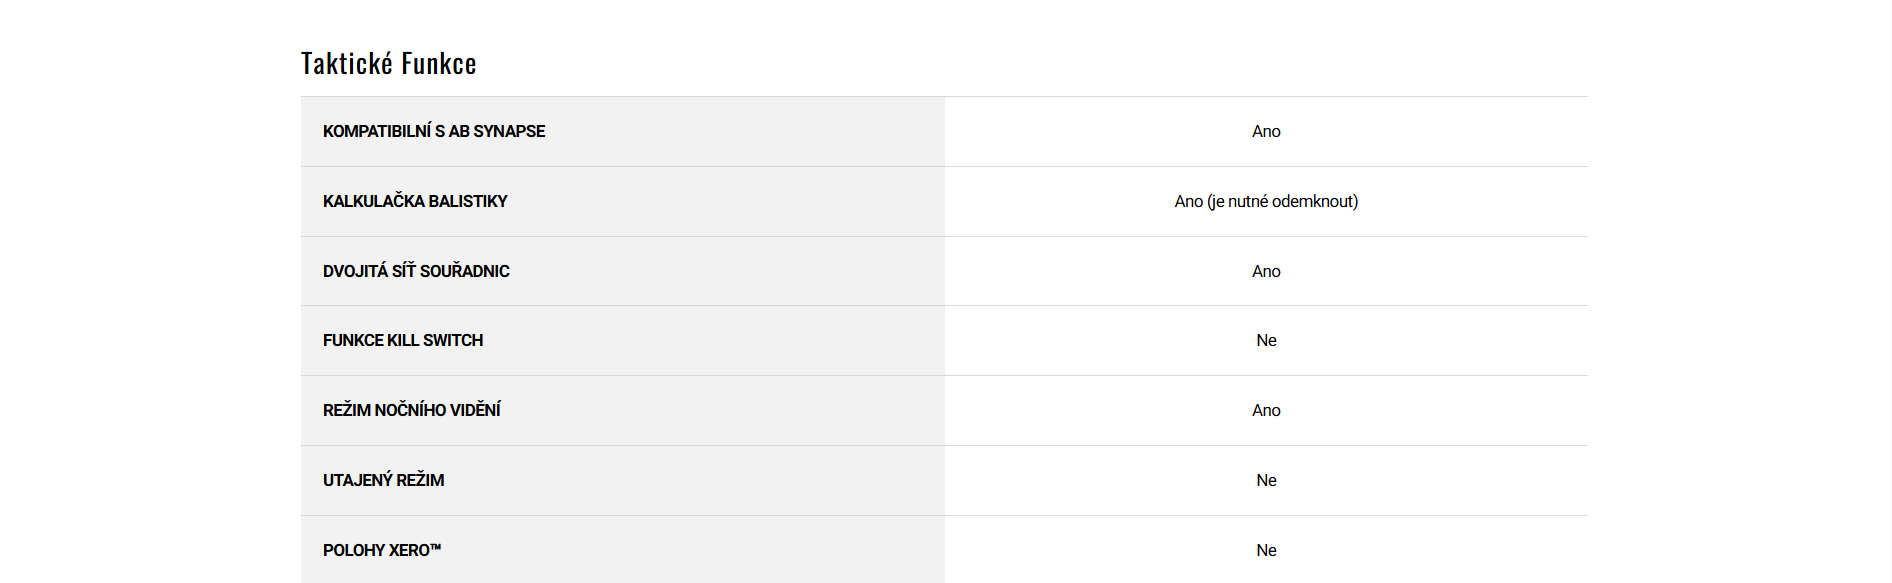
Task: Click the word "BALISTIKY" in second row
Action: (468, 201)
